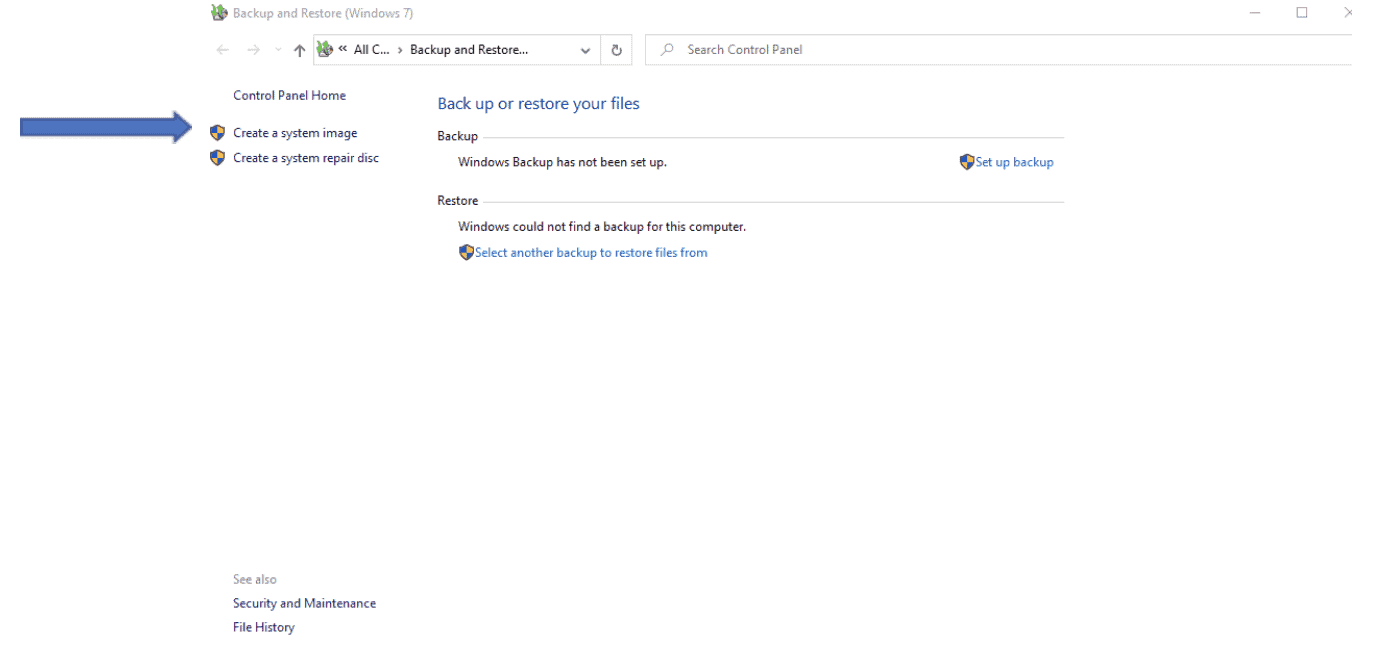Click 'Windows Backup has not been set up.' text
Image resolution: width=1380 pixels, height=652 pixels.
562,162
